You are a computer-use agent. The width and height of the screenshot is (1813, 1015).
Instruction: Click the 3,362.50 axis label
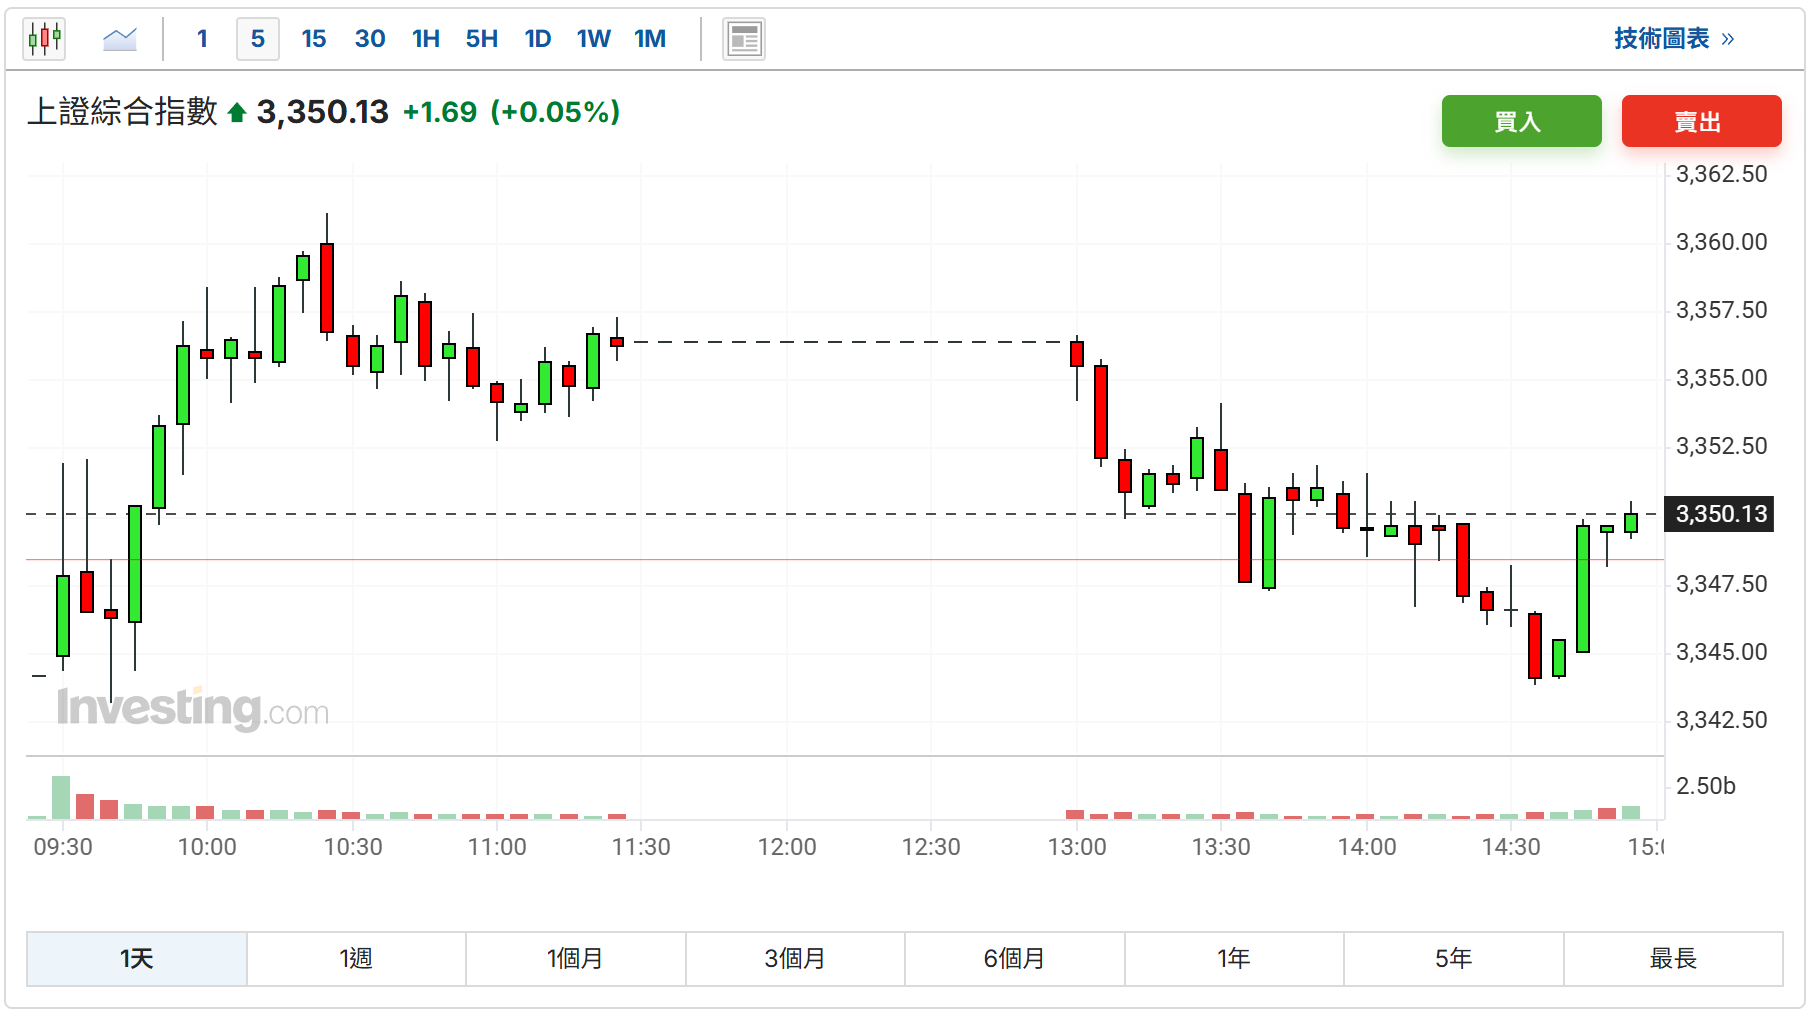(x=1722, y=174)
